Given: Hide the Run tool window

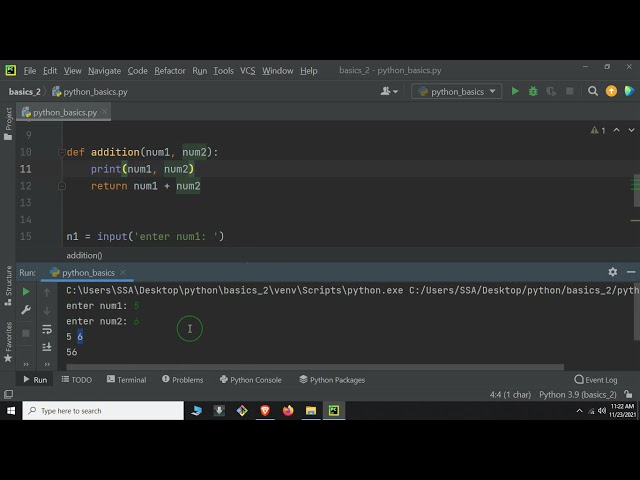Looking at the screenshot, I should [x=631, y=272].
